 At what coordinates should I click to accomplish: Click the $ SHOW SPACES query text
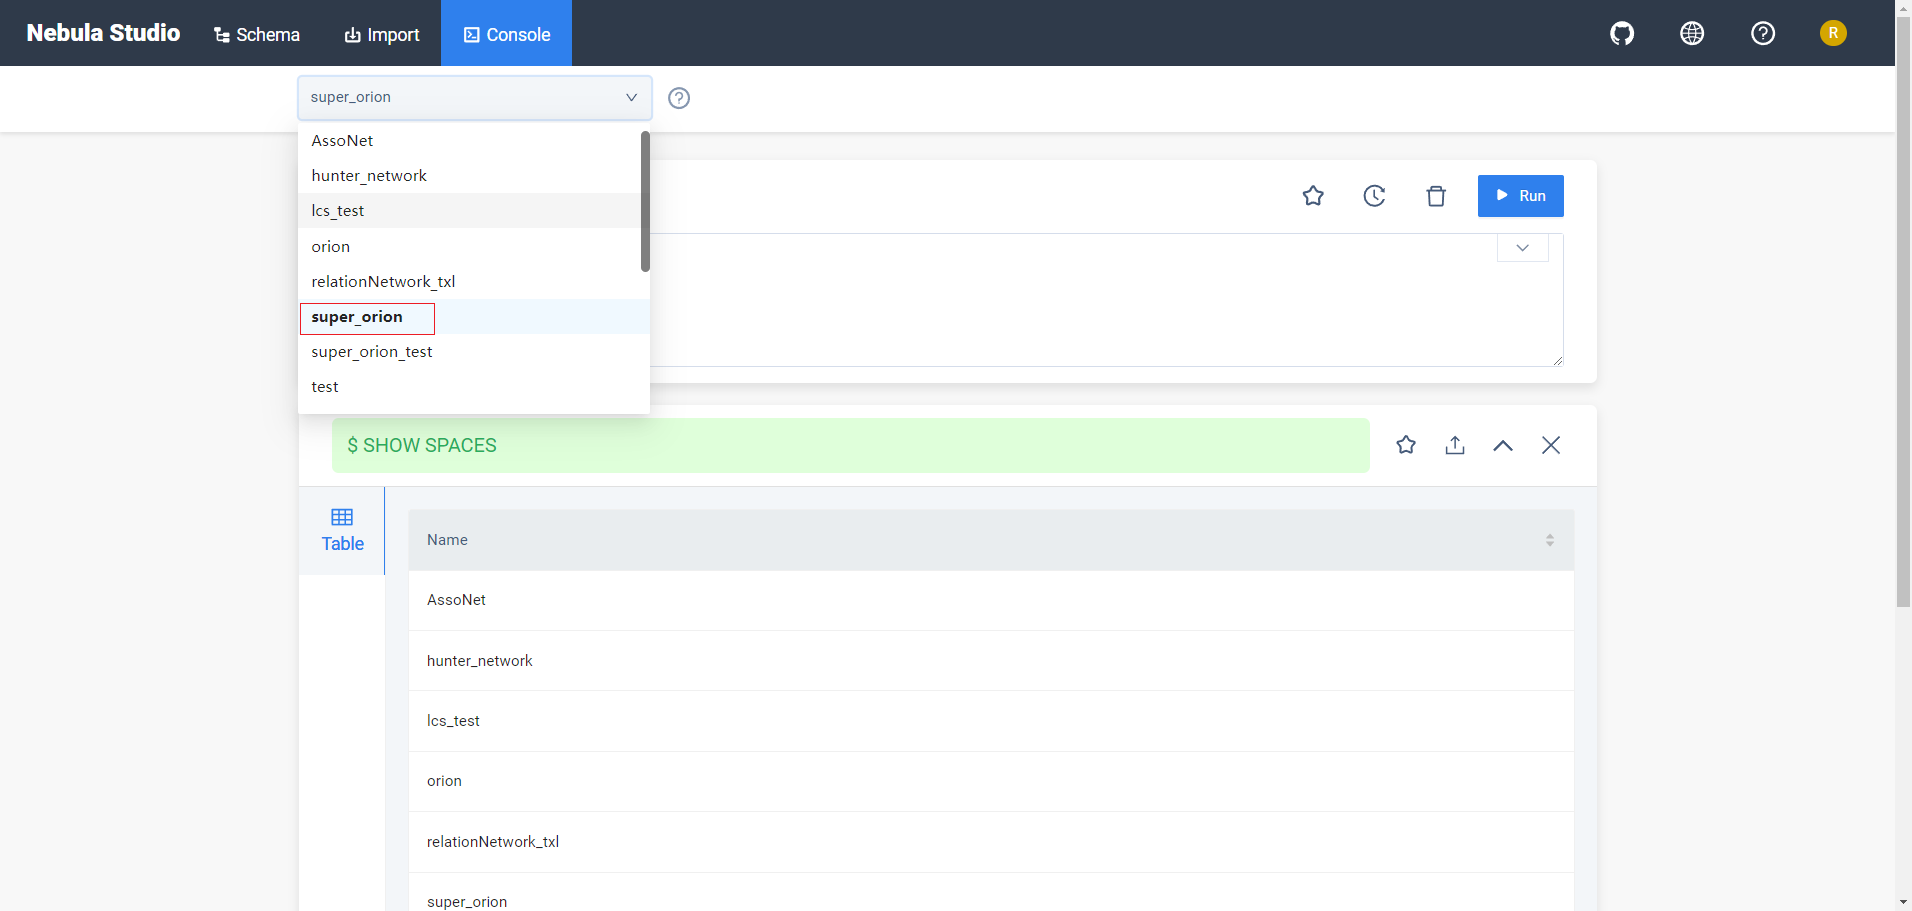(422, 446)
